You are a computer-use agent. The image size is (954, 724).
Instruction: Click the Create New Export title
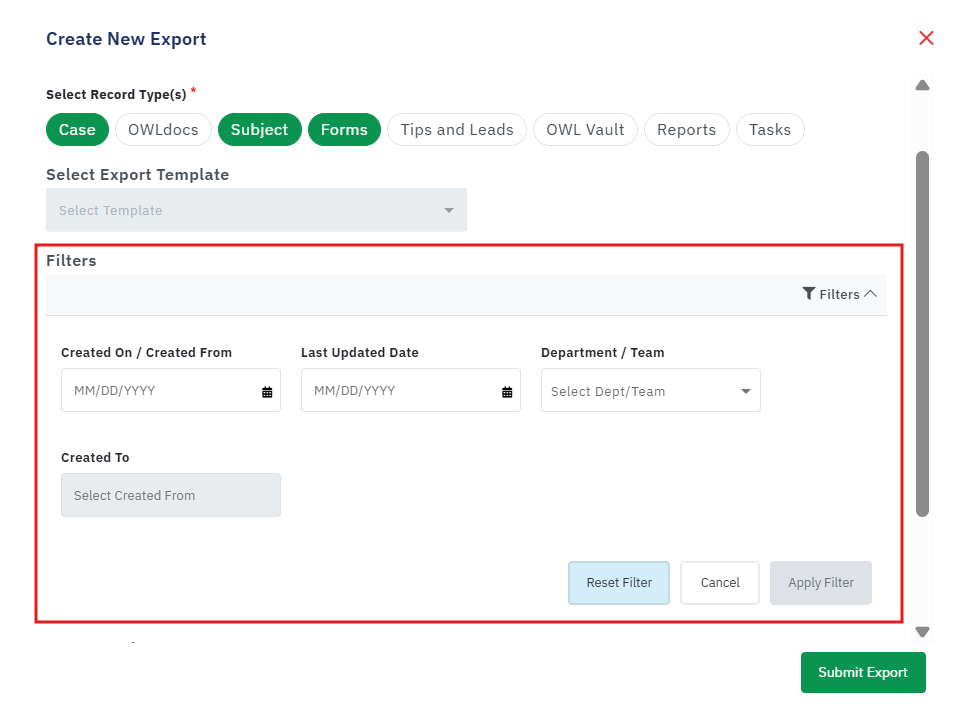click(126, 39)
